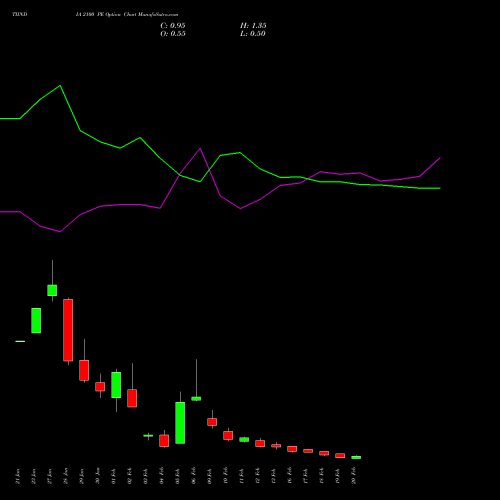Select the 27 Jan date label
The height and width of the screenshot is (500, 500).
pyautogui.click(x=50, y=476)
